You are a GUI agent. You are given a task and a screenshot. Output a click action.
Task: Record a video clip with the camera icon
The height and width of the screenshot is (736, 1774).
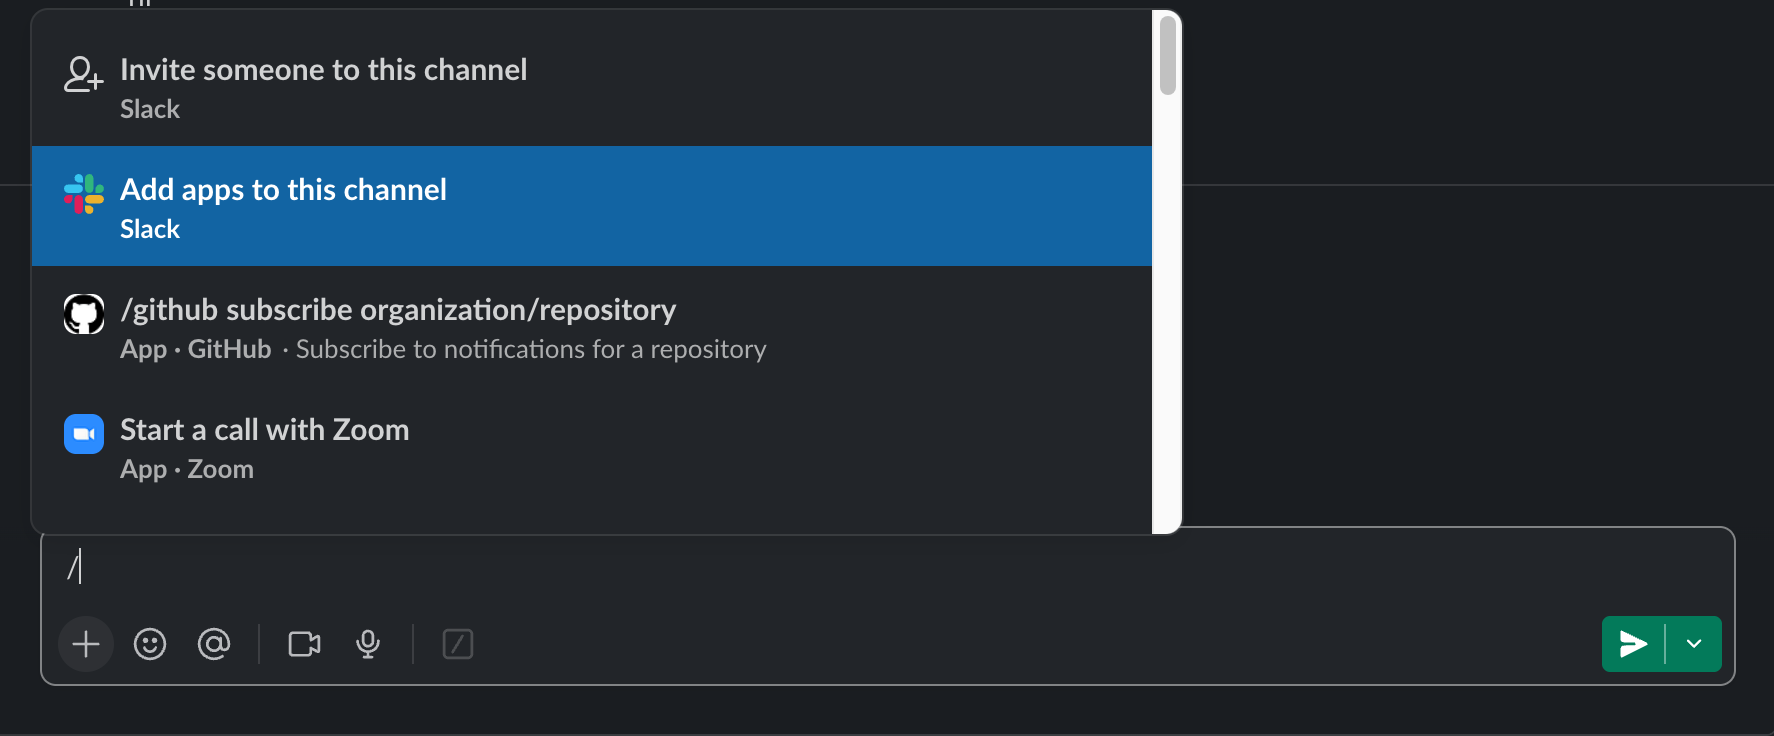[304, 644]
